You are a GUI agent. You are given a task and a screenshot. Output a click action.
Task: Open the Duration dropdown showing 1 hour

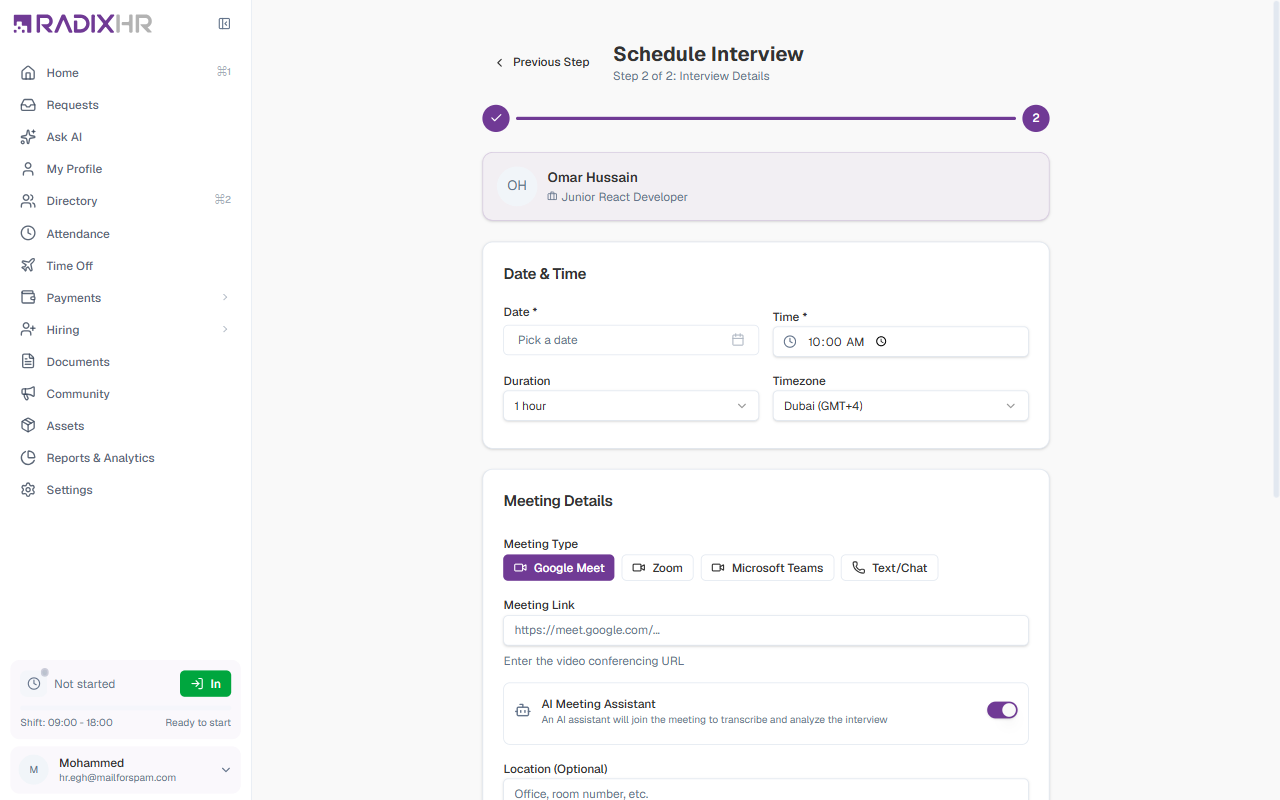tap(631, 406)
